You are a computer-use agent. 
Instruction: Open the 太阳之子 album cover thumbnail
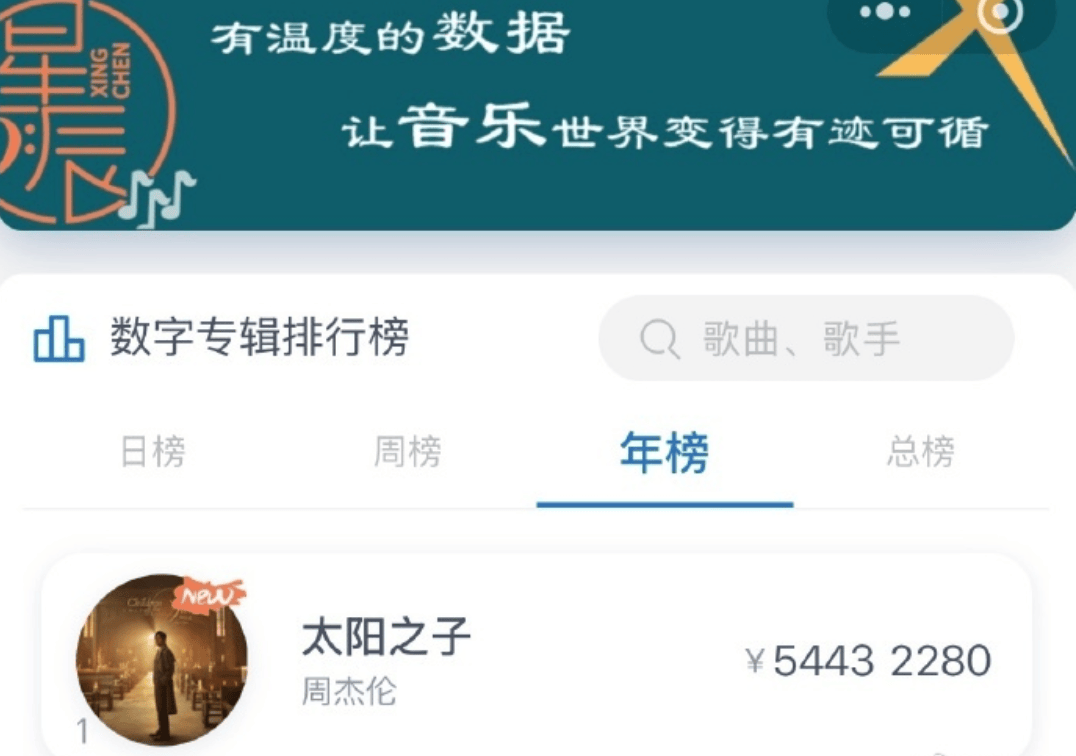point(162,660)
